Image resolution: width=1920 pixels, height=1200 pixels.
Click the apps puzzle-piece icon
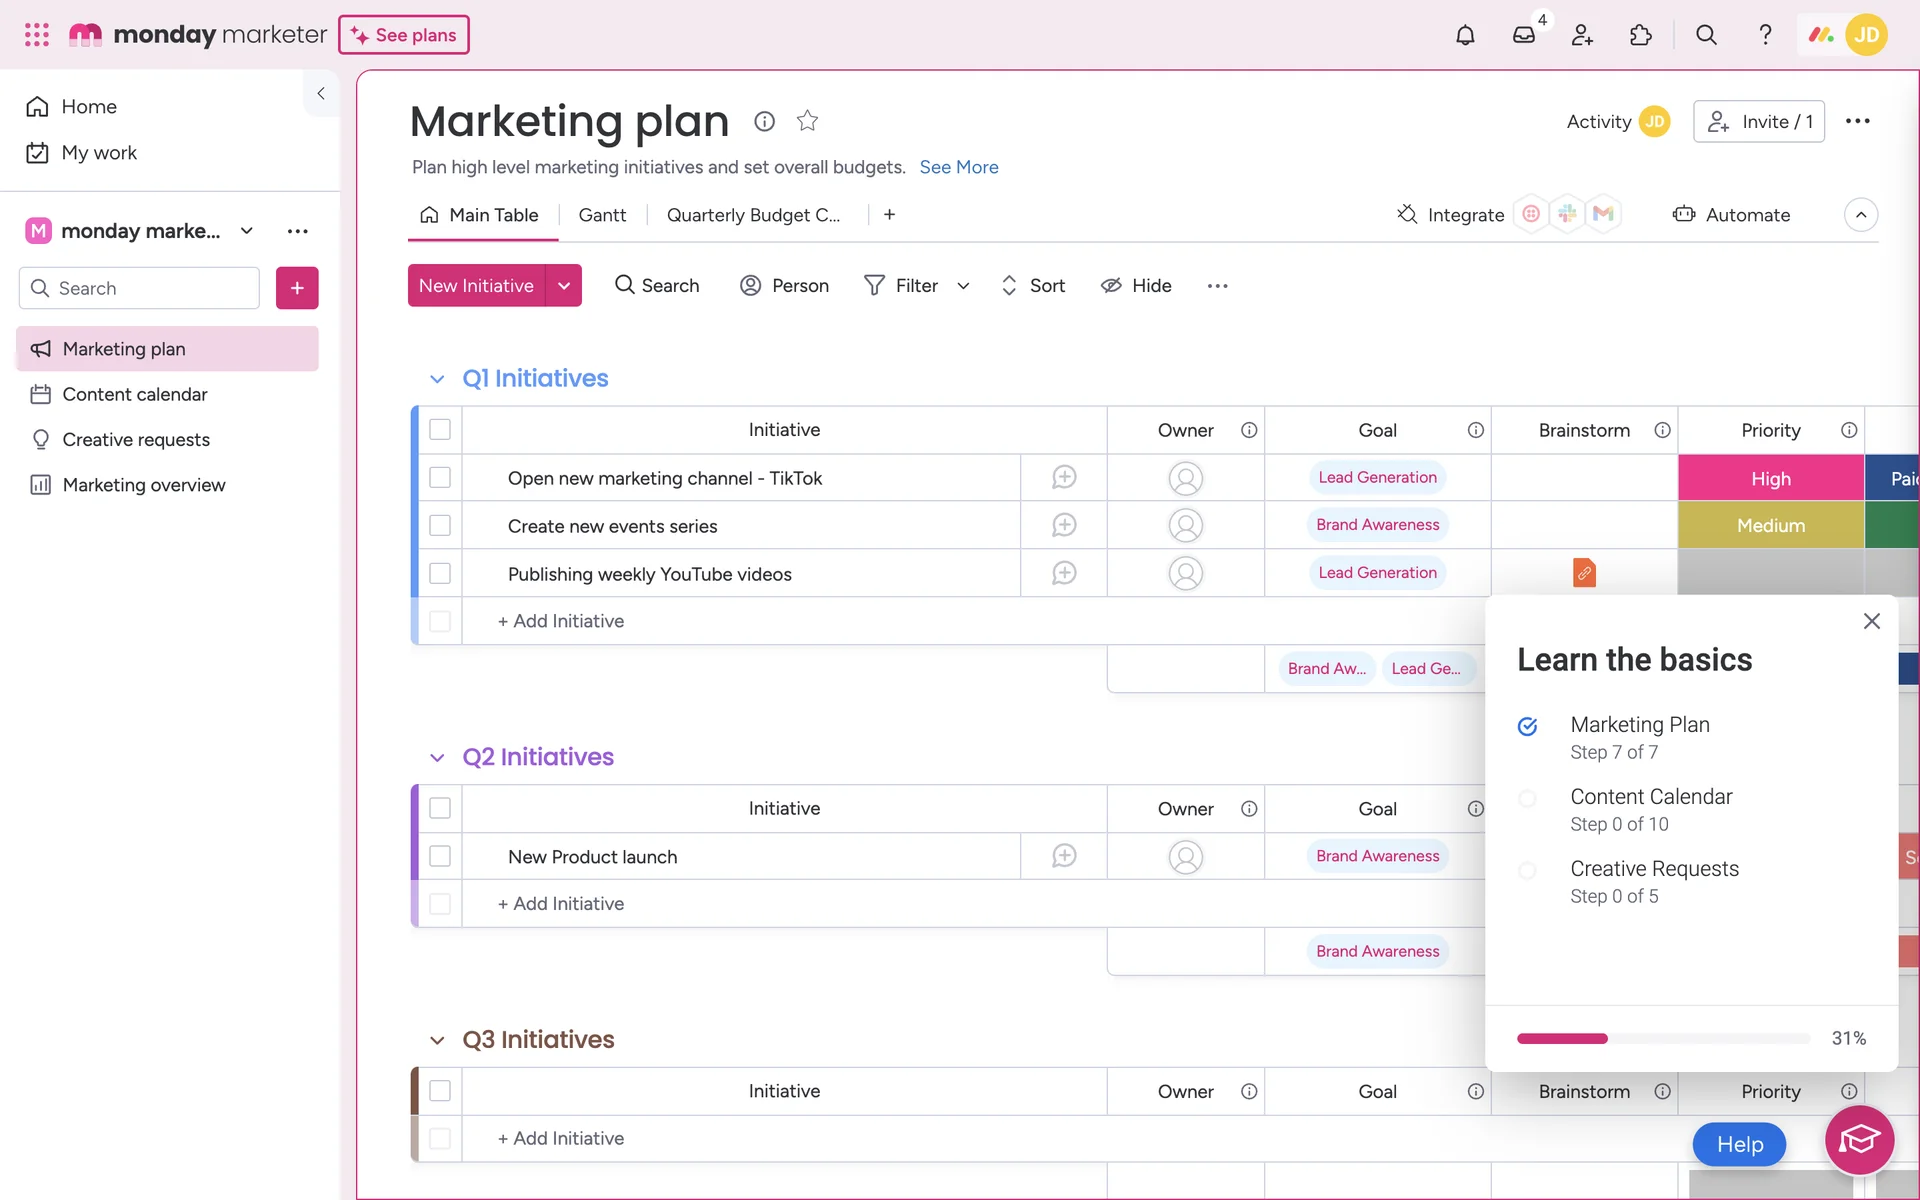[x=1640, y=35]
